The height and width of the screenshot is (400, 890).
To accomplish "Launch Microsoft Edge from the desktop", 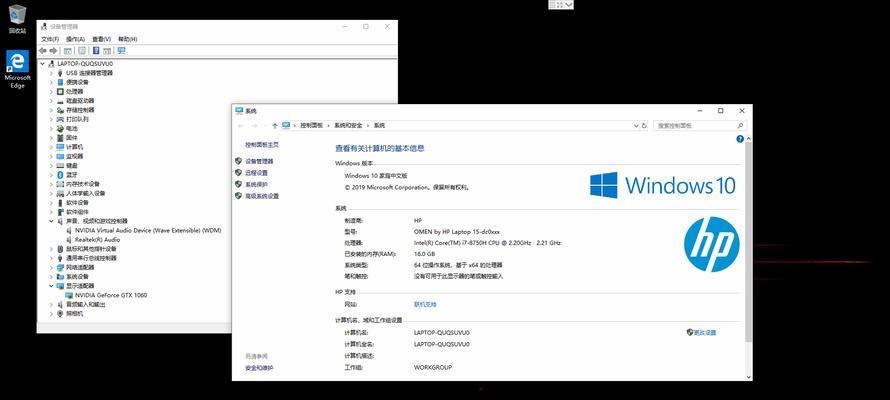I will pyautogui.click(x=17, y=69).
